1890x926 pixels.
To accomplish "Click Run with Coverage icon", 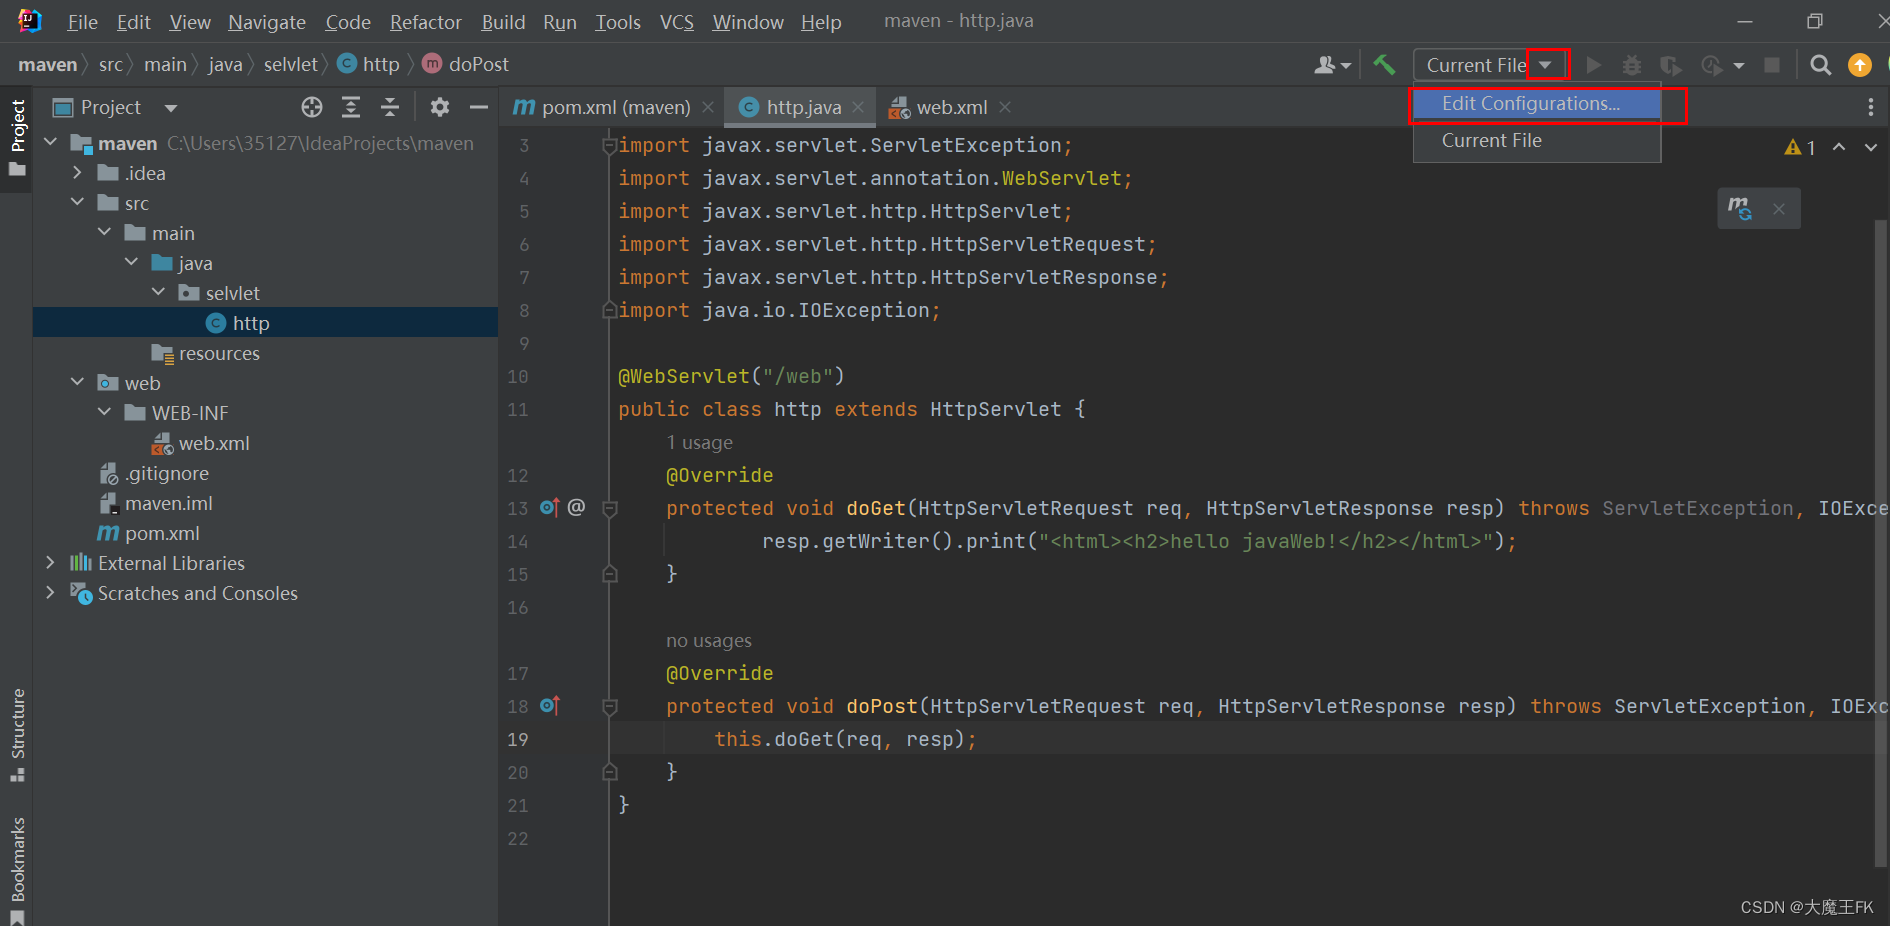I will pos(1670,65).
